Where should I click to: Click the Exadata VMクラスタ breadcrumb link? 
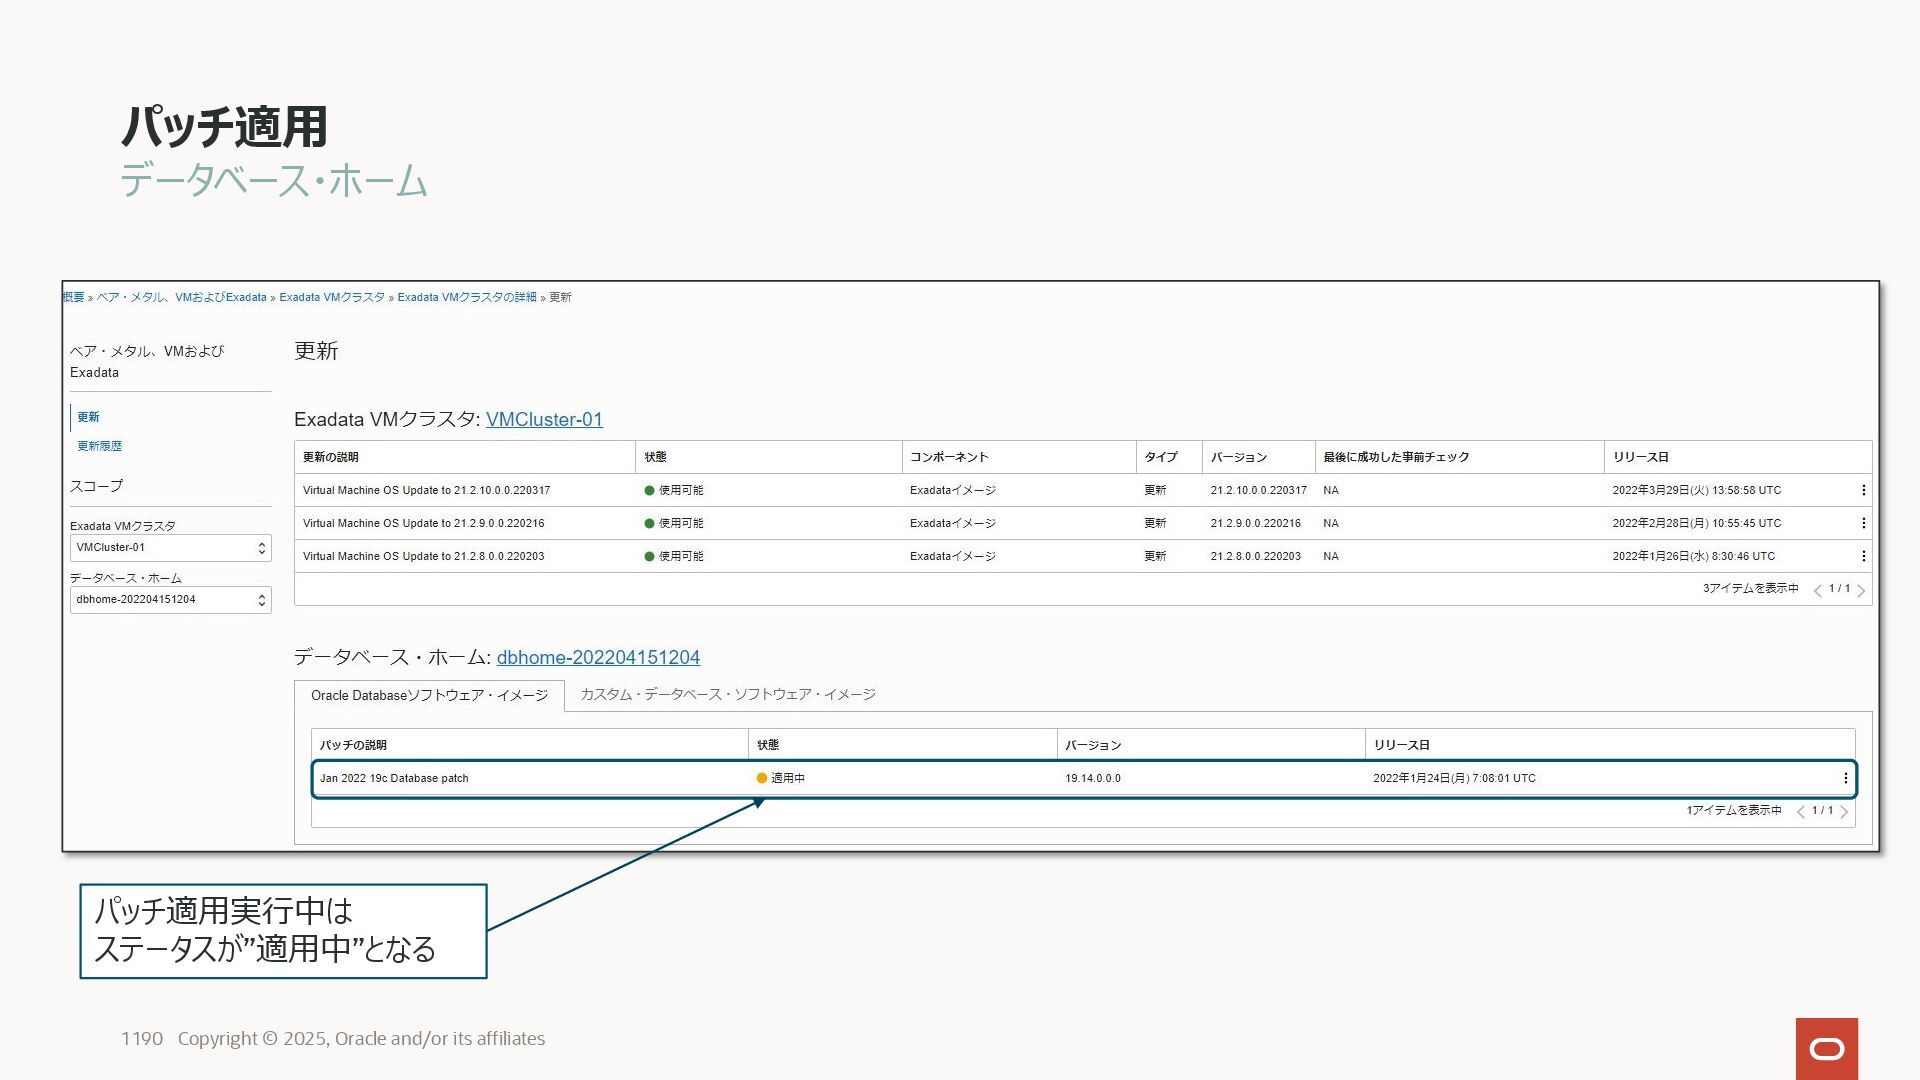(x=331, y=297)
